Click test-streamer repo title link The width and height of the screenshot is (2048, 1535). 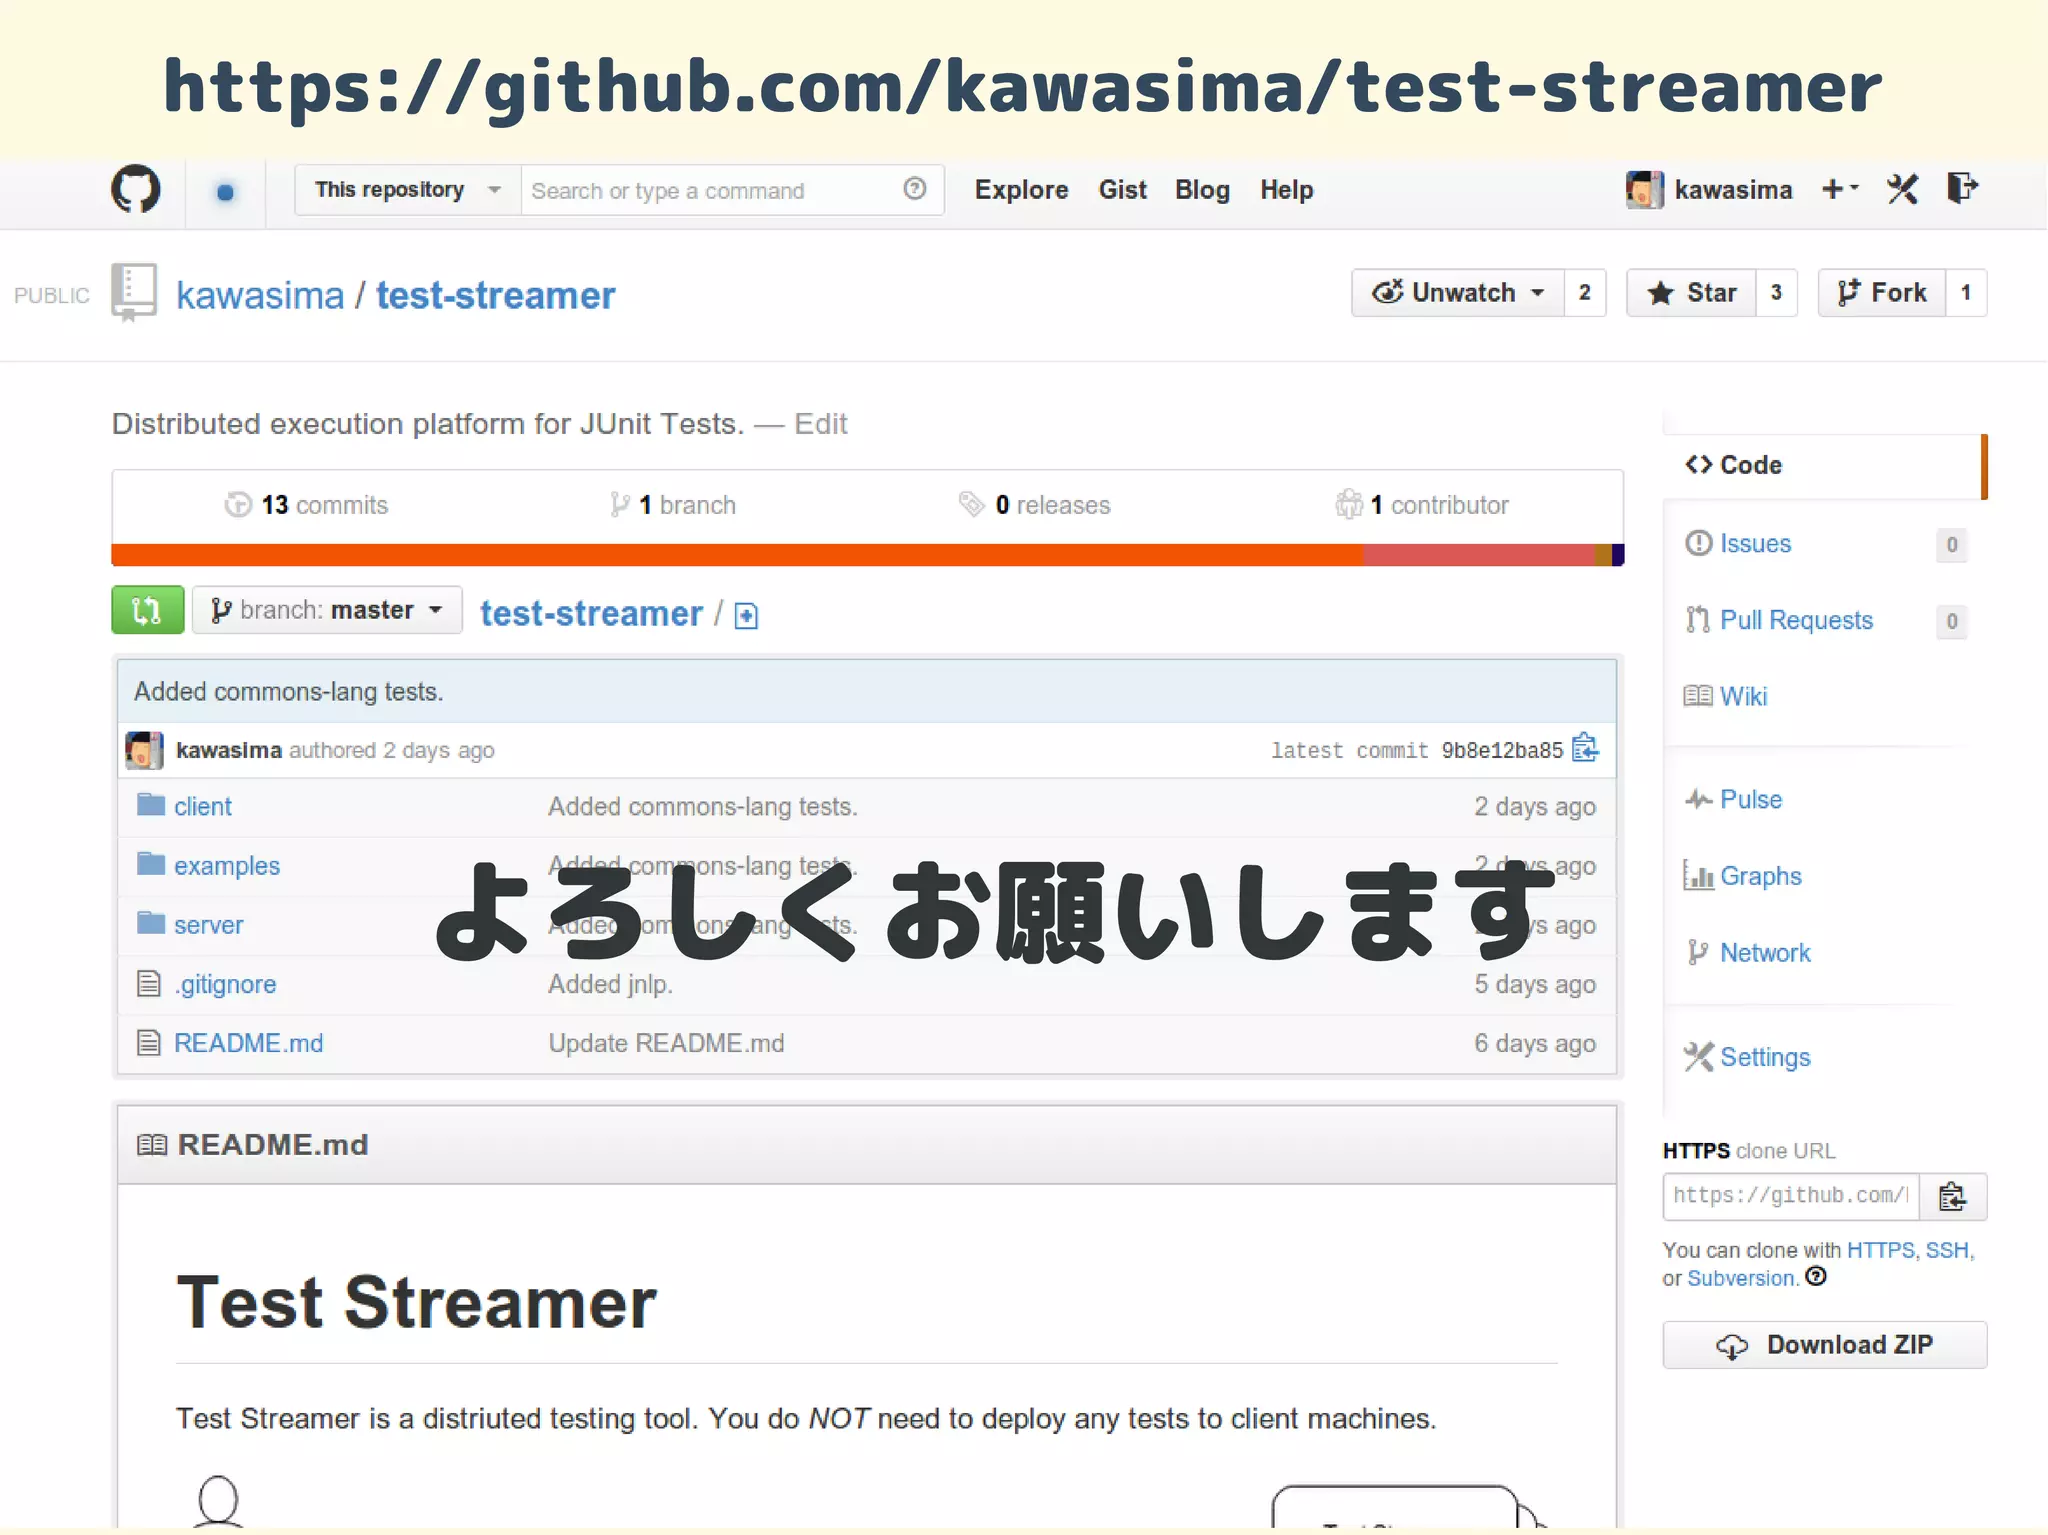495,296
